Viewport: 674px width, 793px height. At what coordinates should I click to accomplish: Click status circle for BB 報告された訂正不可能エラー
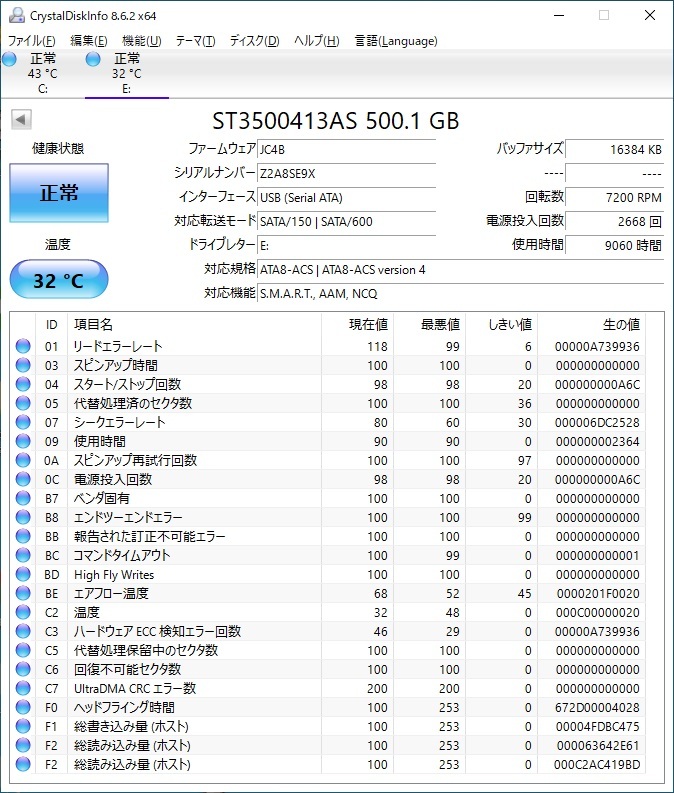click(x=23, y=536)
